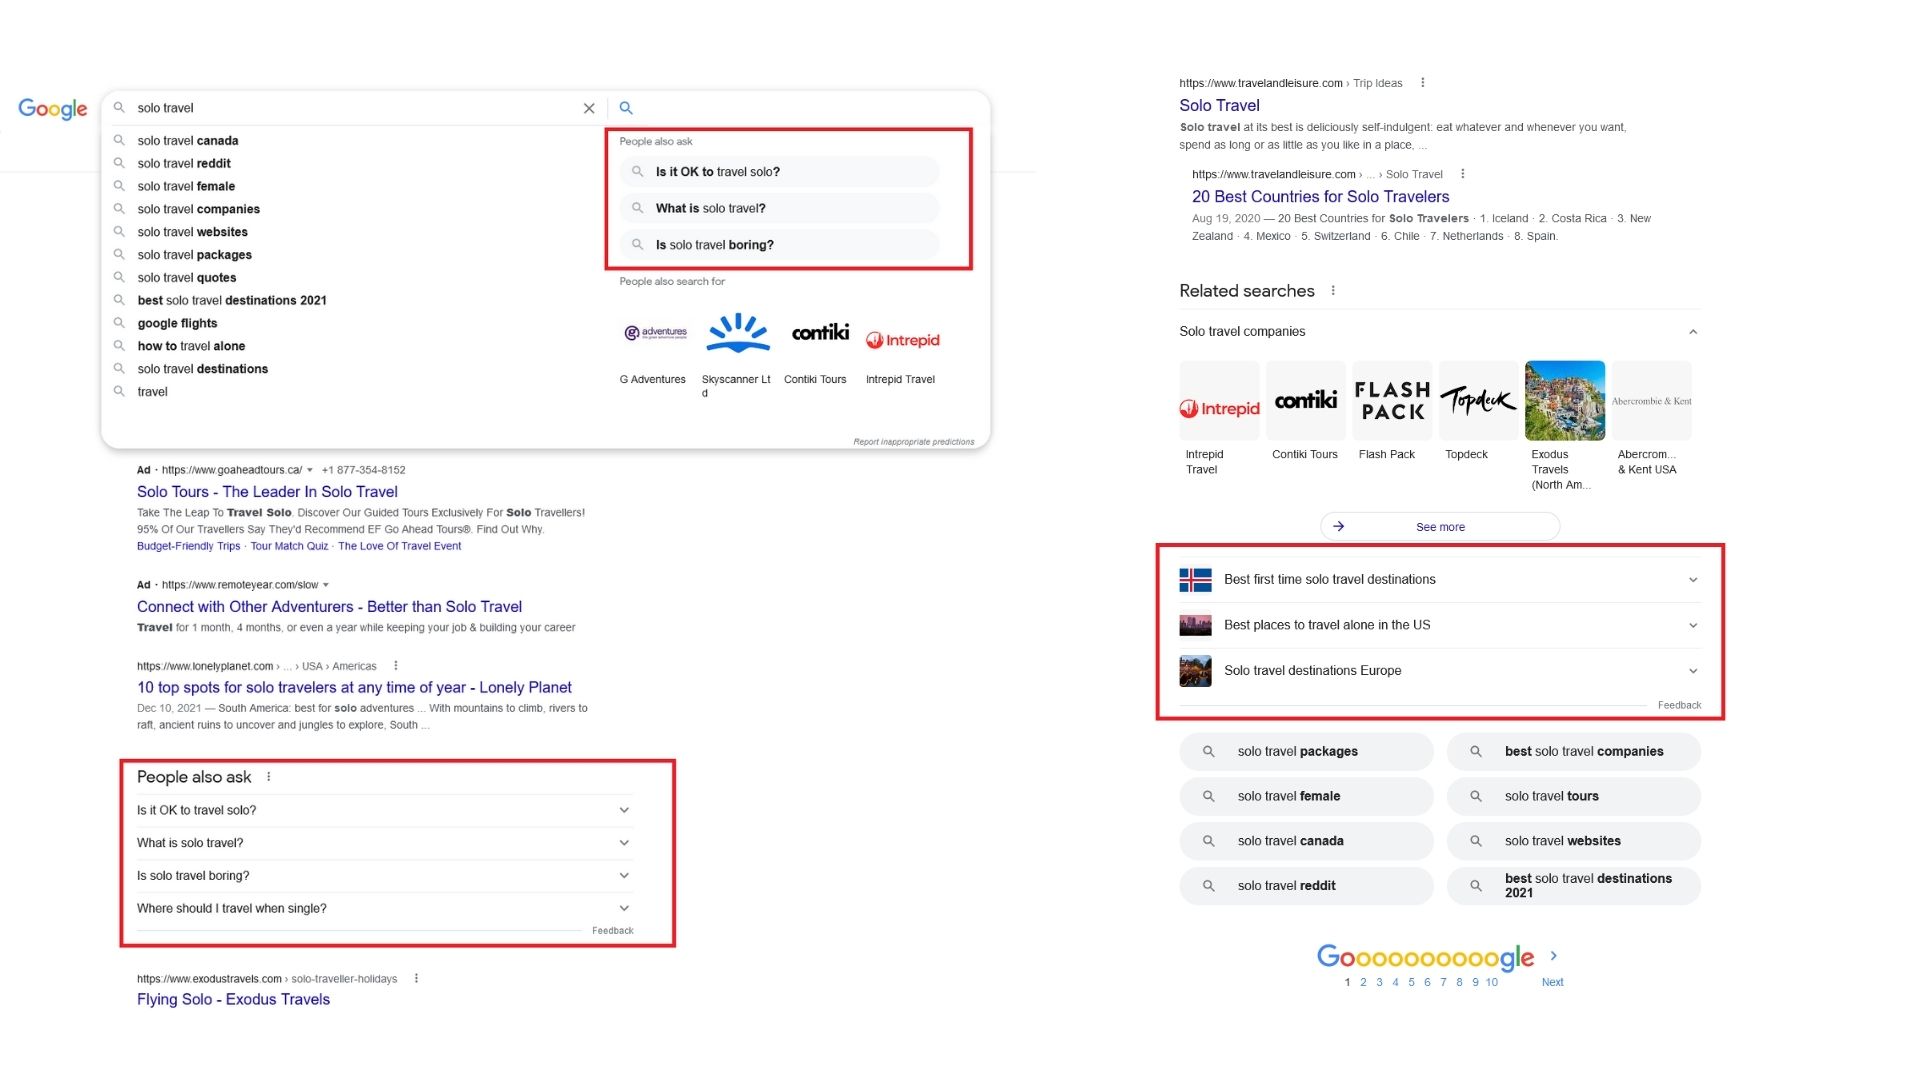Open the Skyscanner Ltd logo thumbnail

pyautogui.click(x=738, y=333)
